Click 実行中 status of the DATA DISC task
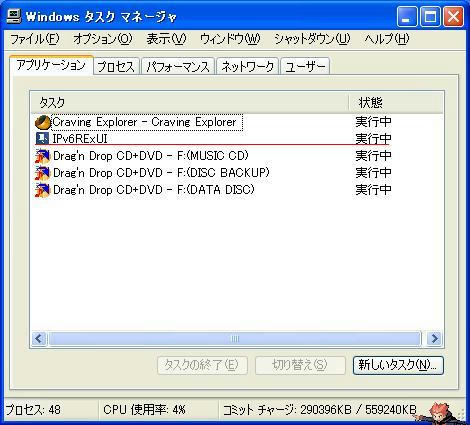 tap(373, 190)
